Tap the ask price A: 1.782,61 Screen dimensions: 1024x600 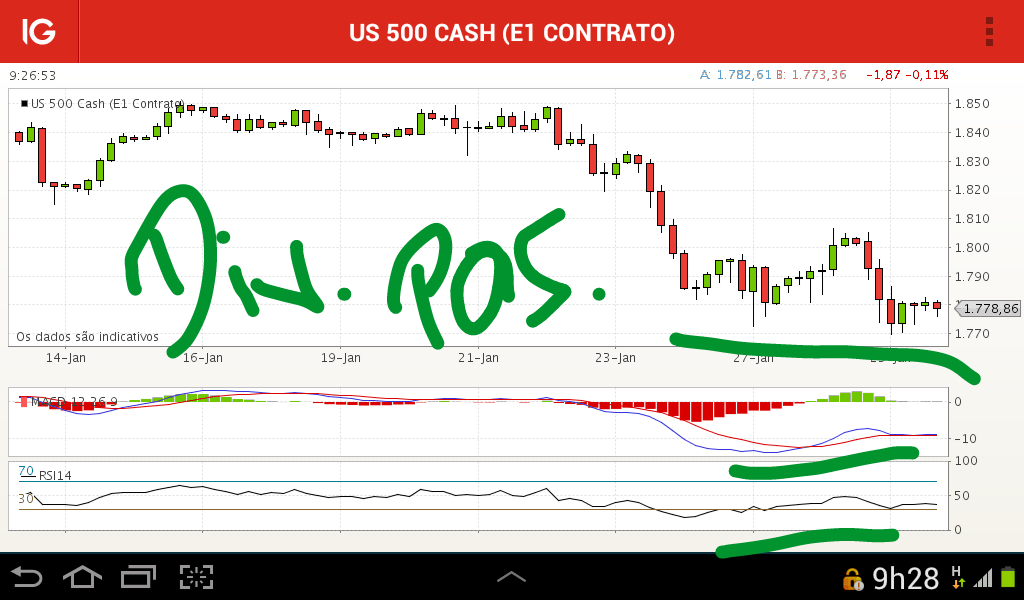tap(735, 75)
